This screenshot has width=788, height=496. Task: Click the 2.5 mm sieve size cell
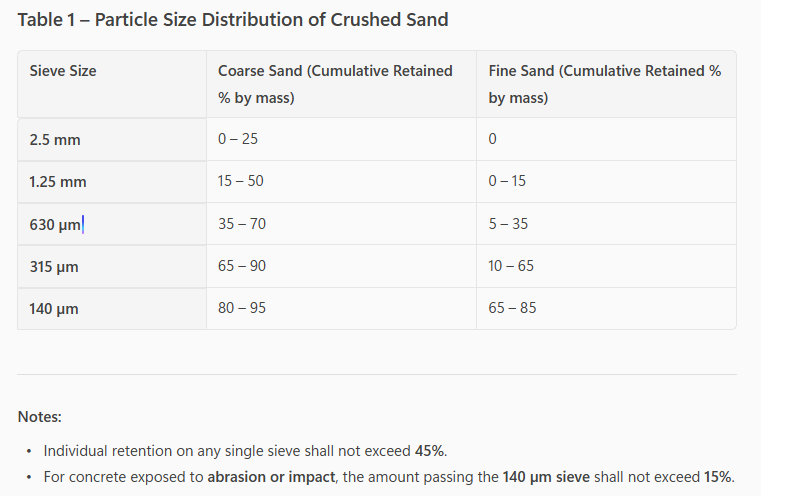[x=55, y=140]
